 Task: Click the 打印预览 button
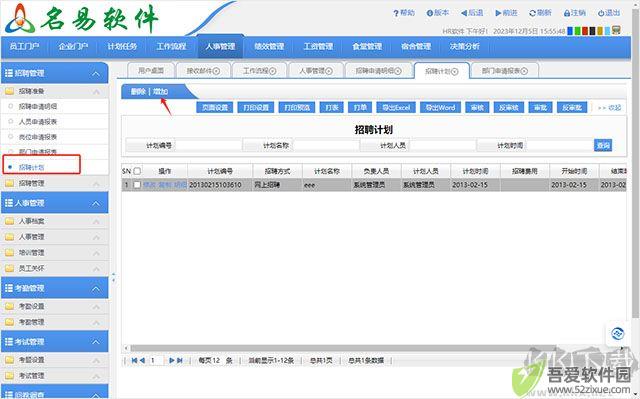(297, 107)
